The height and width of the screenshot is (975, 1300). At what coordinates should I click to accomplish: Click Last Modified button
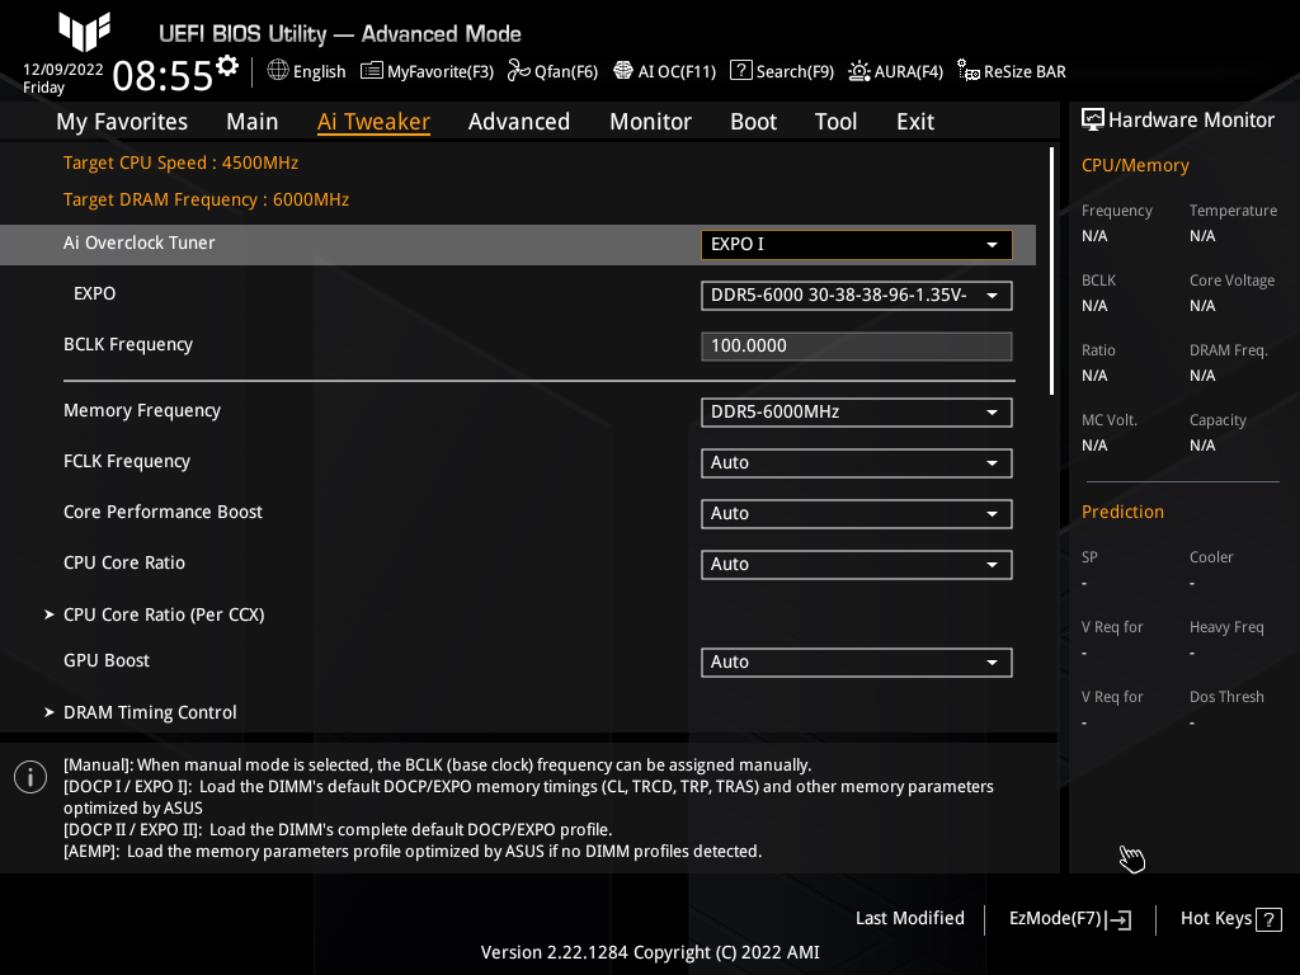click(x=910, y=918)
